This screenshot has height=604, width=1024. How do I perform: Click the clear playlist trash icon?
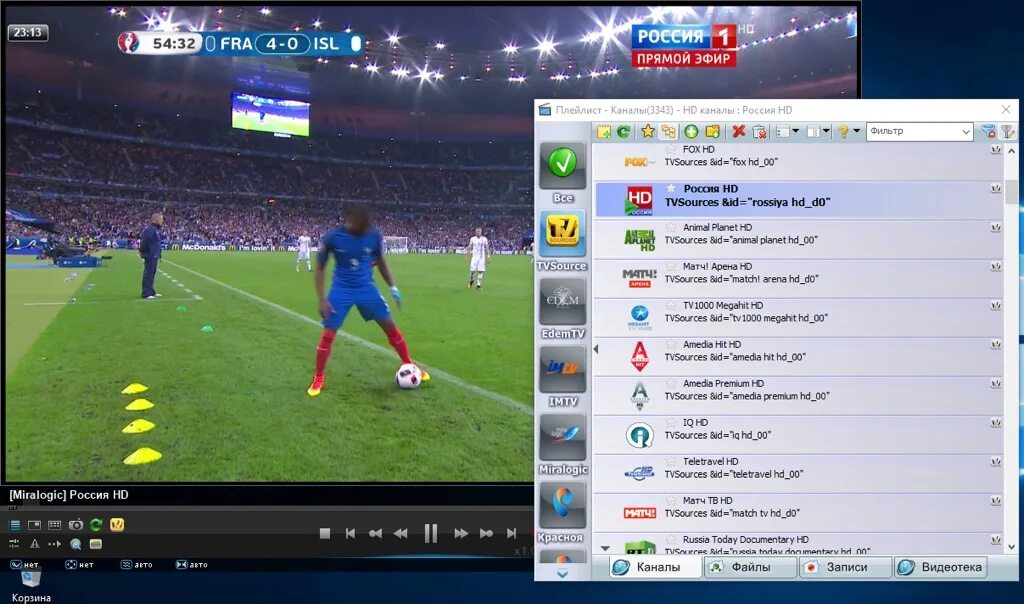point(760,131)
